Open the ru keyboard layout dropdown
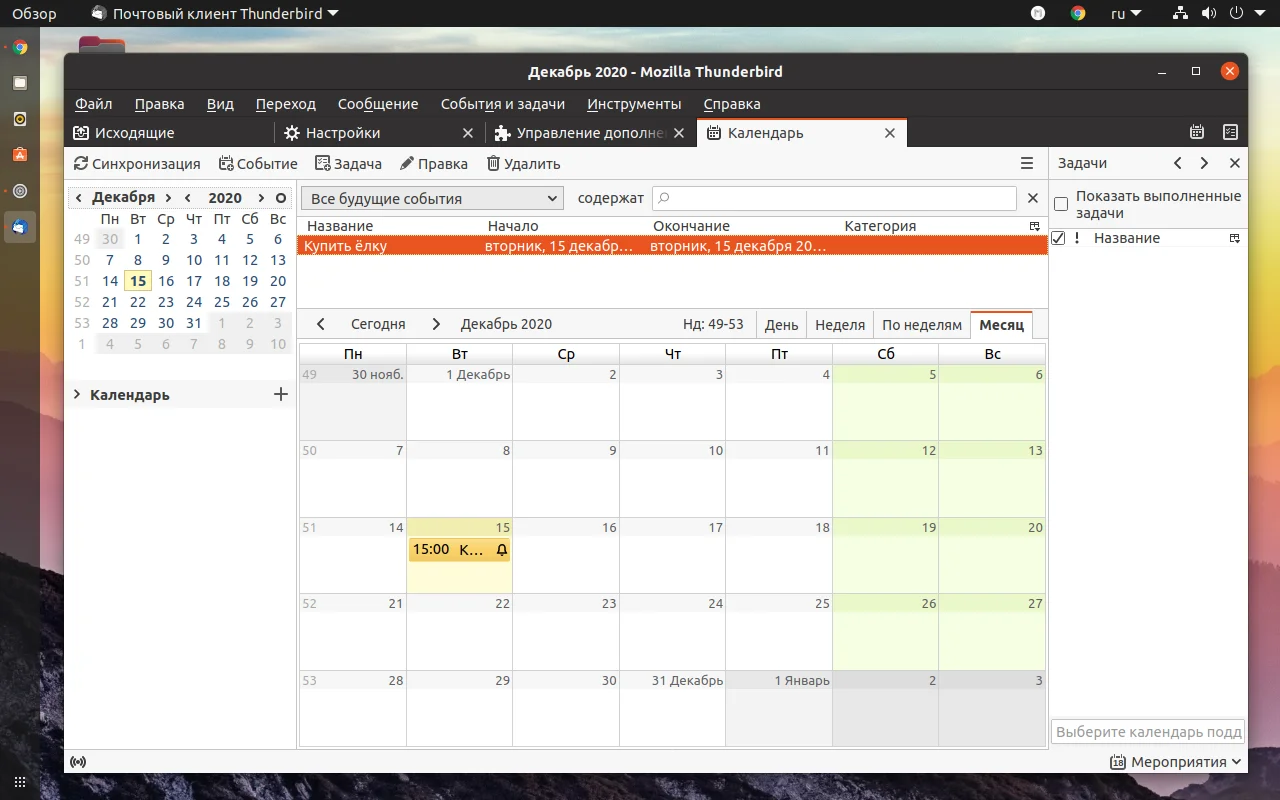 [1126, 14]
